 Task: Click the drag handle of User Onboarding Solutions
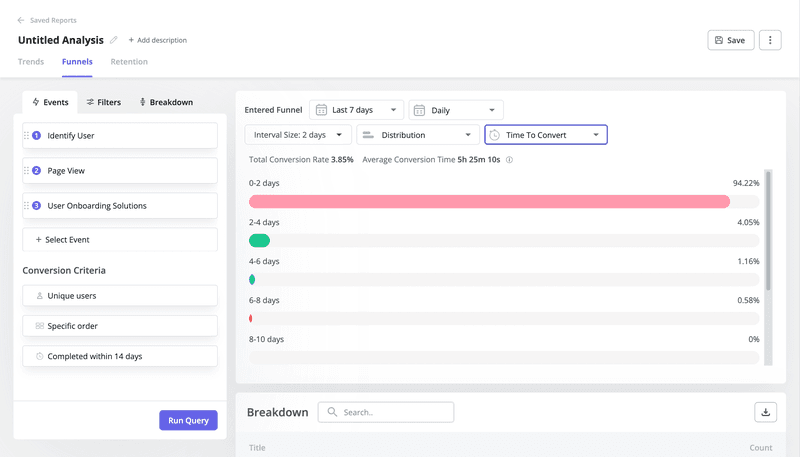point(27,206)
